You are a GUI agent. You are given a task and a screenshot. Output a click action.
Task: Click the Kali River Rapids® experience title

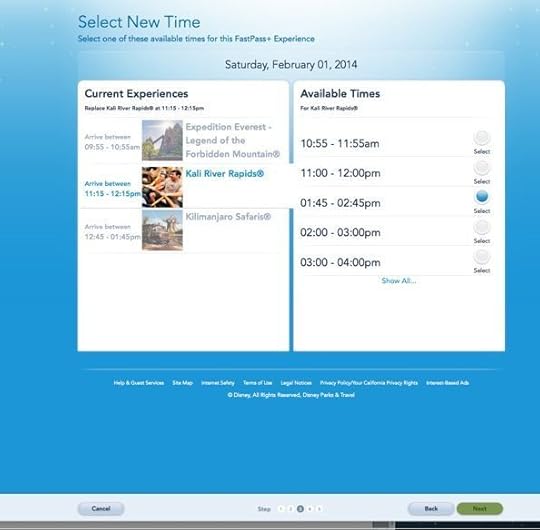pos(225,174)
